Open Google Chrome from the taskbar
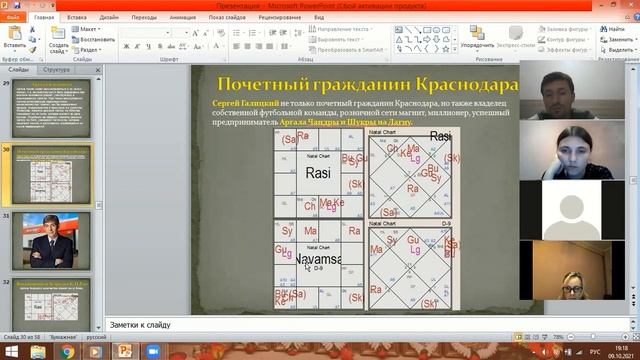640x360 pixels. tap(67, 351)
